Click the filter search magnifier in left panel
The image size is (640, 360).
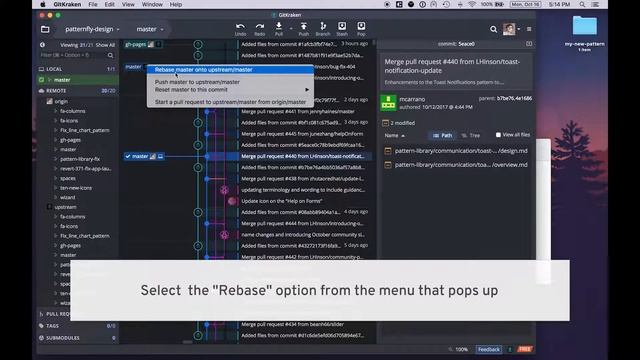(x=111, y=55)
